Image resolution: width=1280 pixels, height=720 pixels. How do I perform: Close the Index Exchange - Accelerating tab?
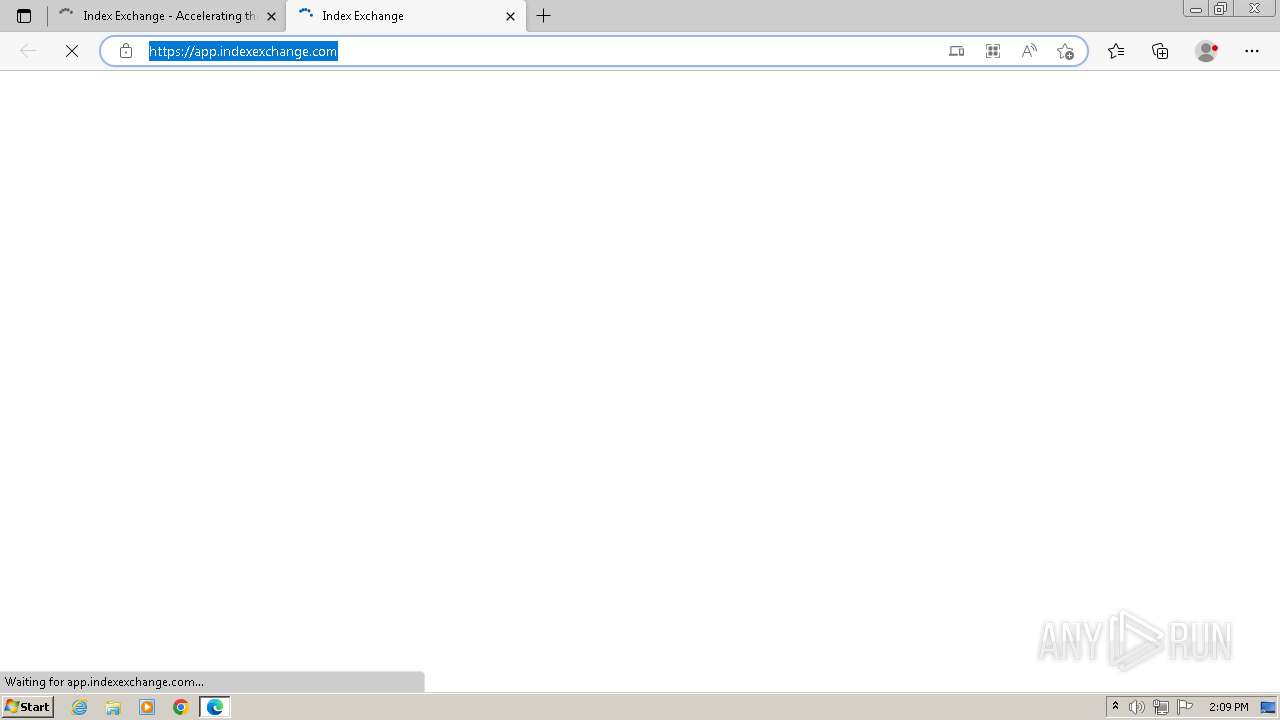(272, 16)
